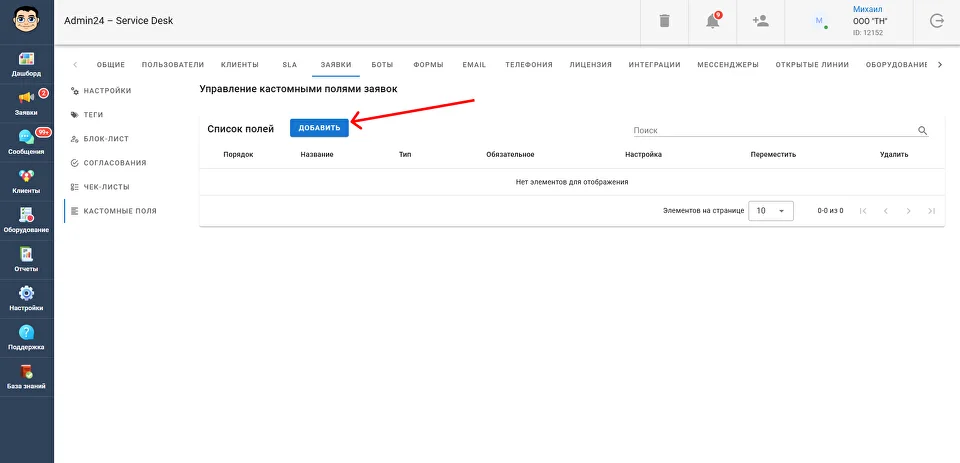
Task: Go to next page pagination icon
Action: [909, 211]
